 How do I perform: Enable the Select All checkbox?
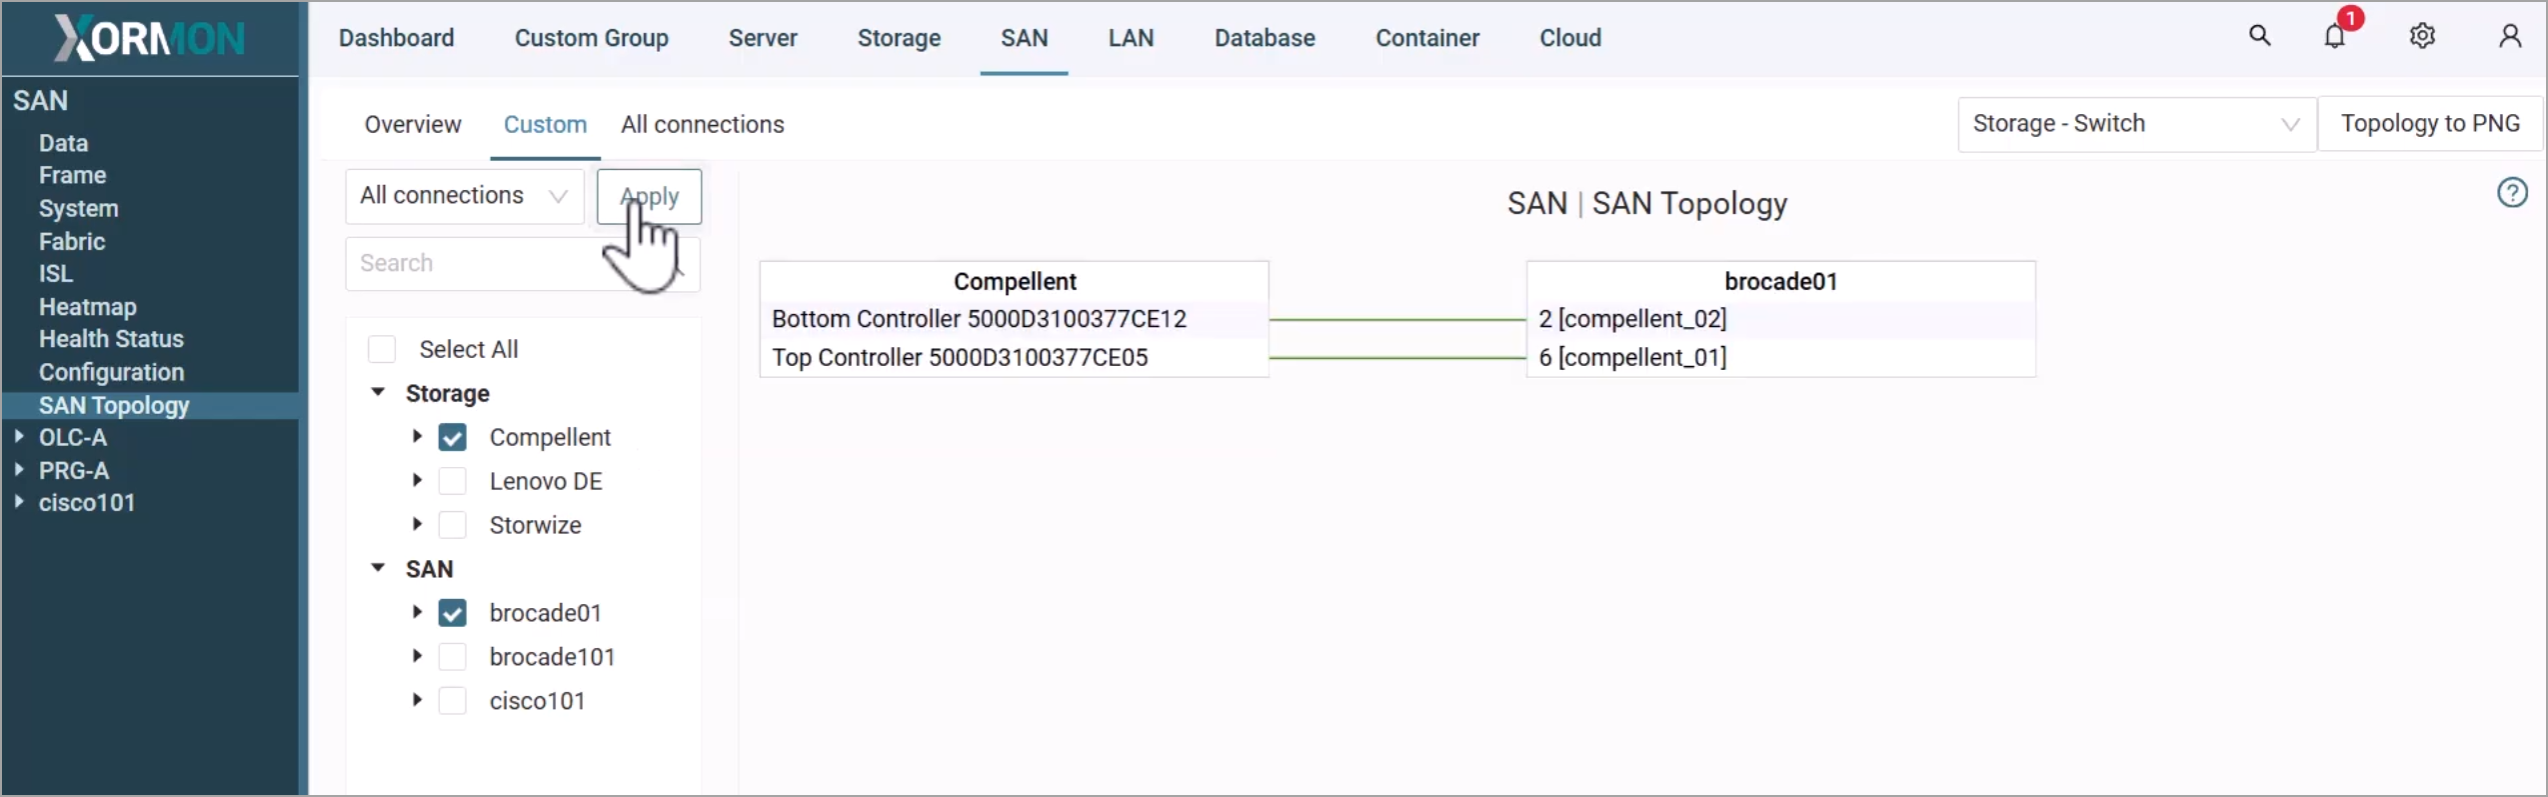click(x=382, y=349)
